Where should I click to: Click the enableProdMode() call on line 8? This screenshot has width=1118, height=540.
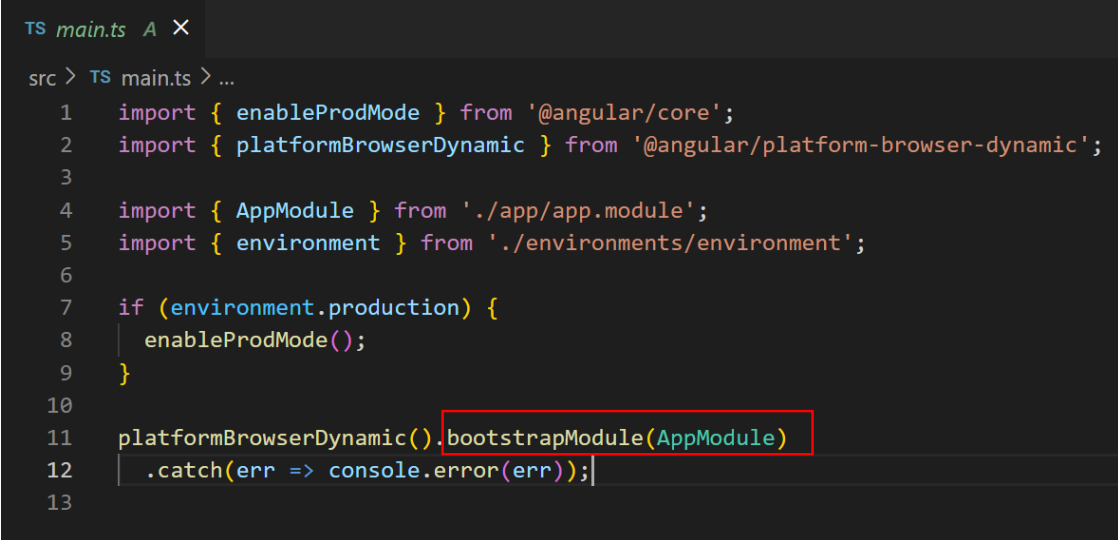pyautogui.click(x=248, y=340)
